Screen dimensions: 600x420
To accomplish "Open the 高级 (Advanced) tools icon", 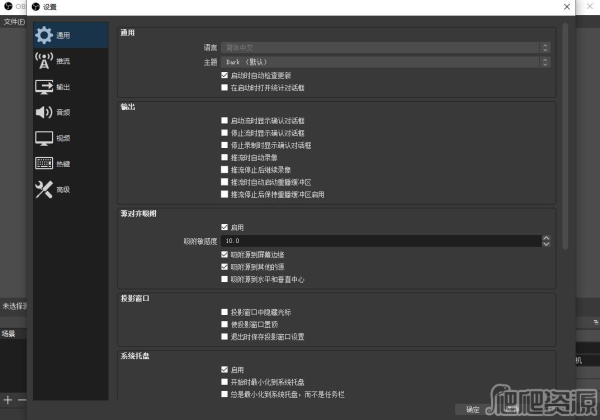I will click(44, 189).
